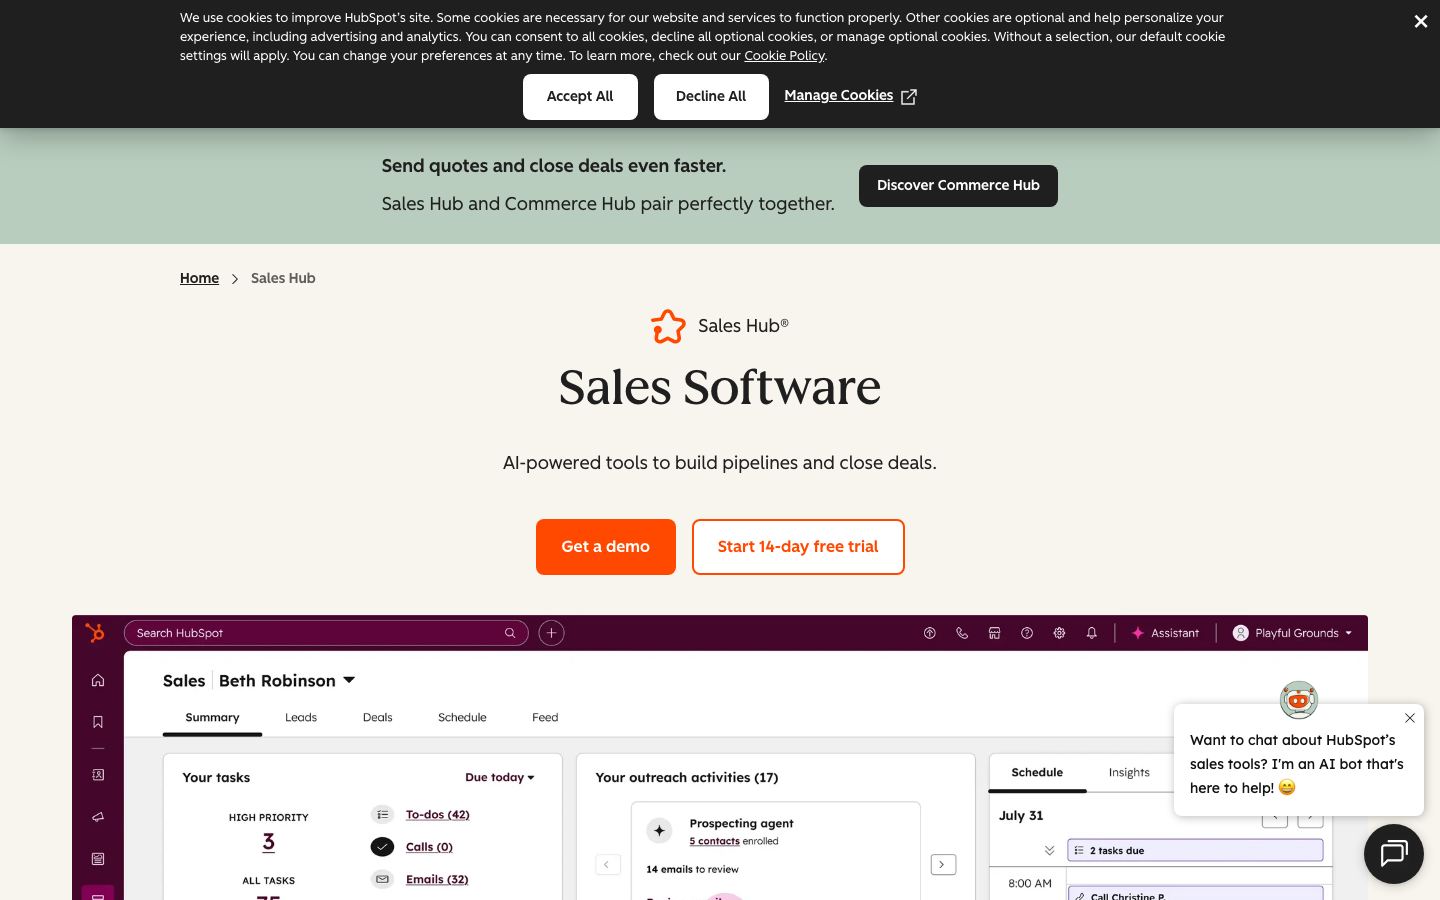Click the list icon beside To-dos
The width and height of the screenshot is (1440, 900).
[383, 815]
